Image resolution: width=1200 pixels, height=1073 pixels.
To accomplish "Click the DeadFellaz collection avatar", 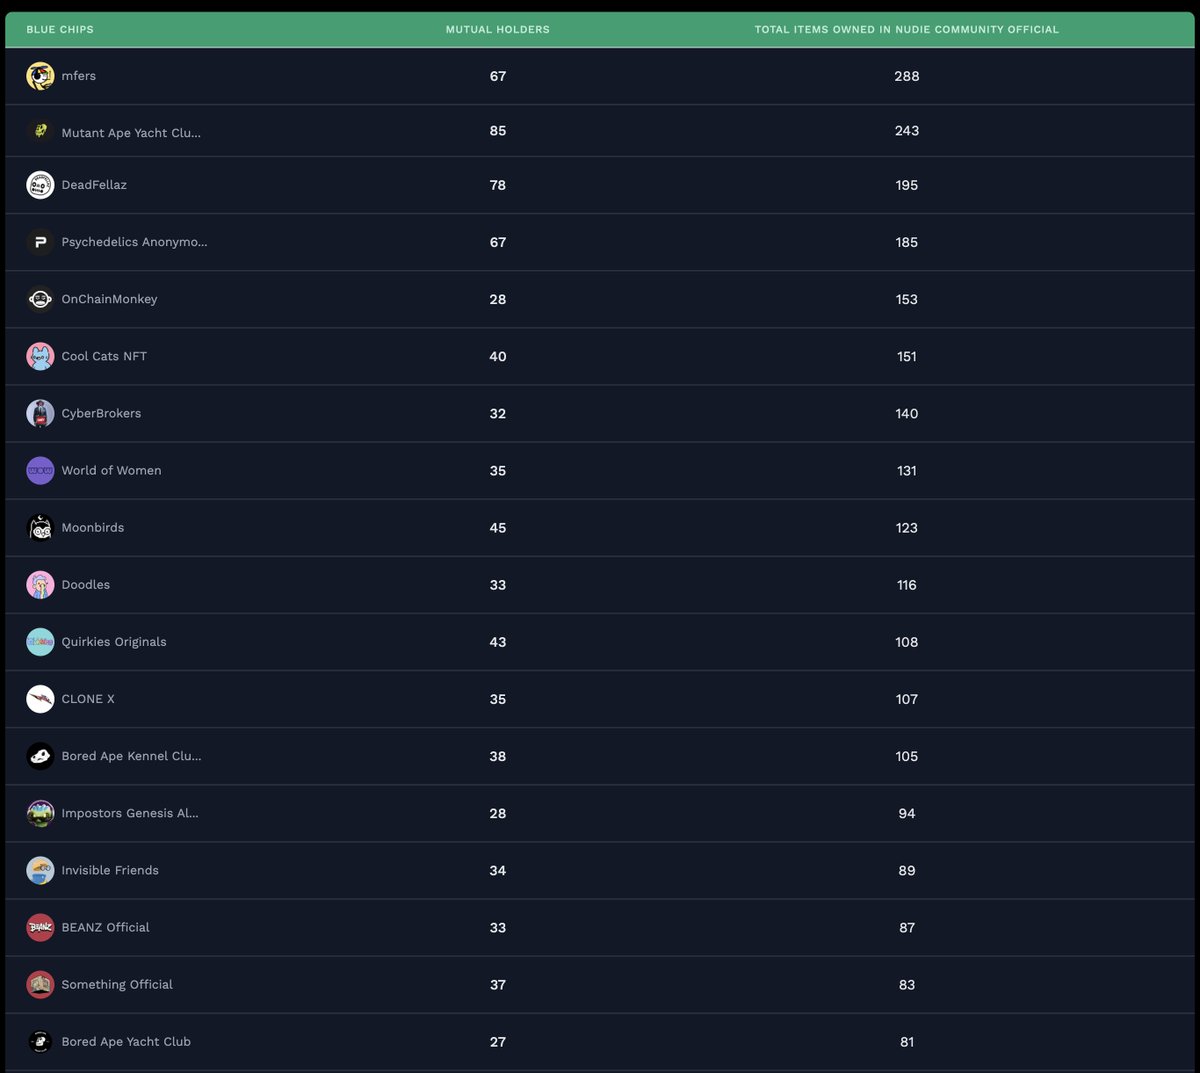I will [x=40, y=185].
